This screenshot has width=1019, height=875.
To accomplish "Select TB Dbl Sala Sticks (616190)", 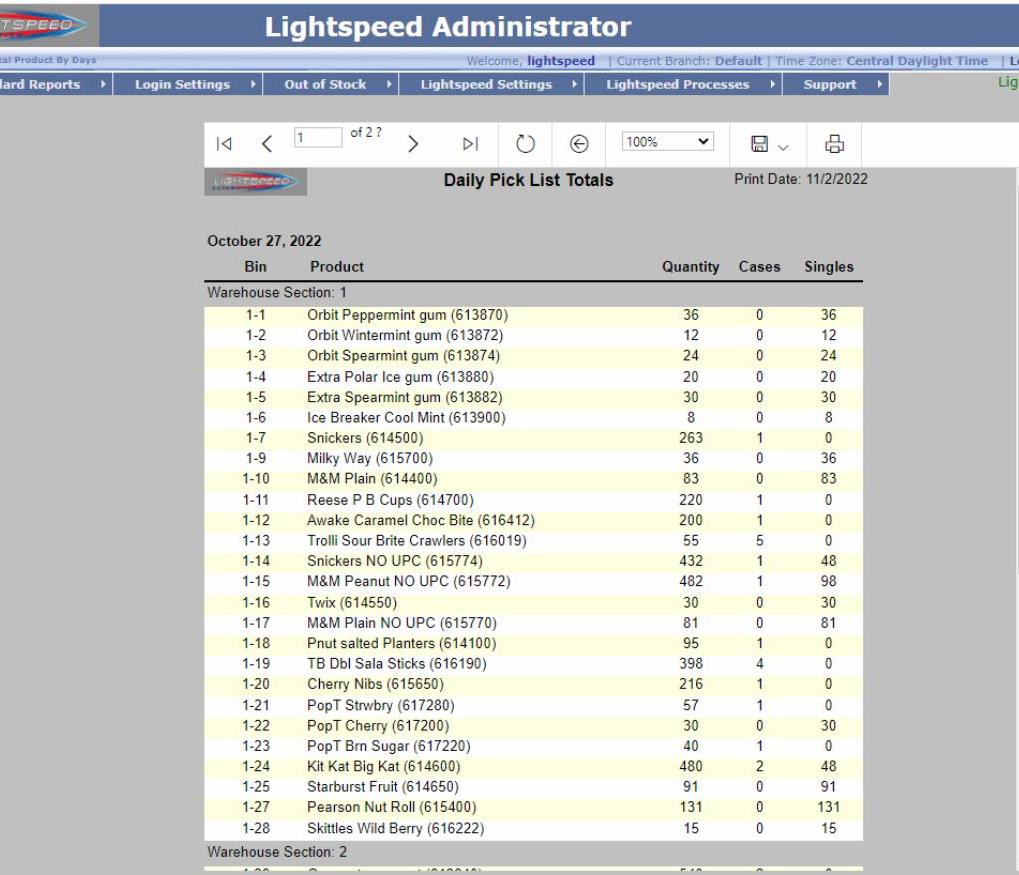I will click(x=396, y=663).
